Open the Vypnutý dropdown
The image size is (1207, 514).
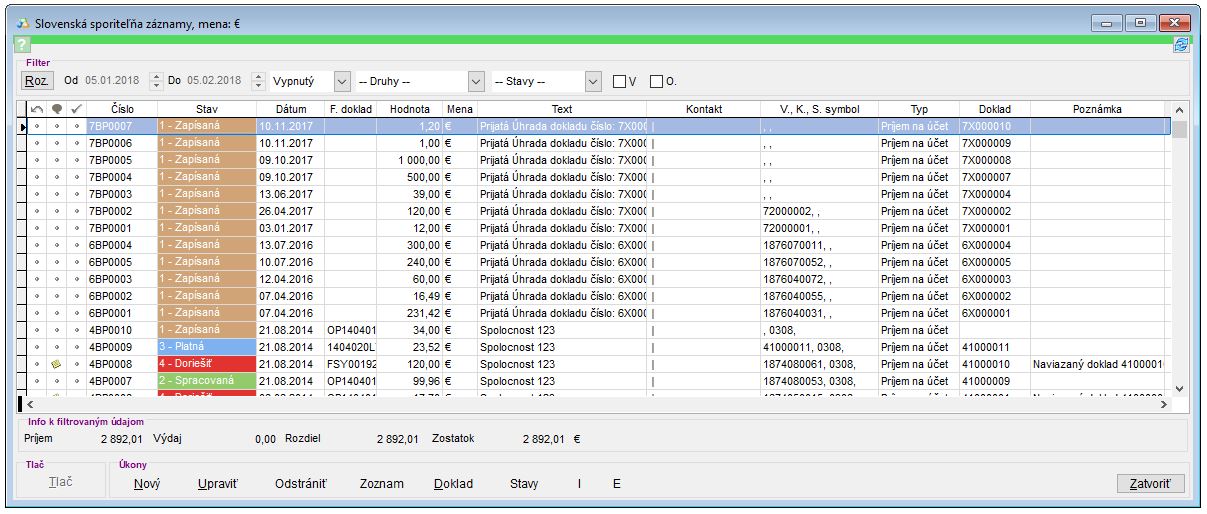tap(342, 81)
